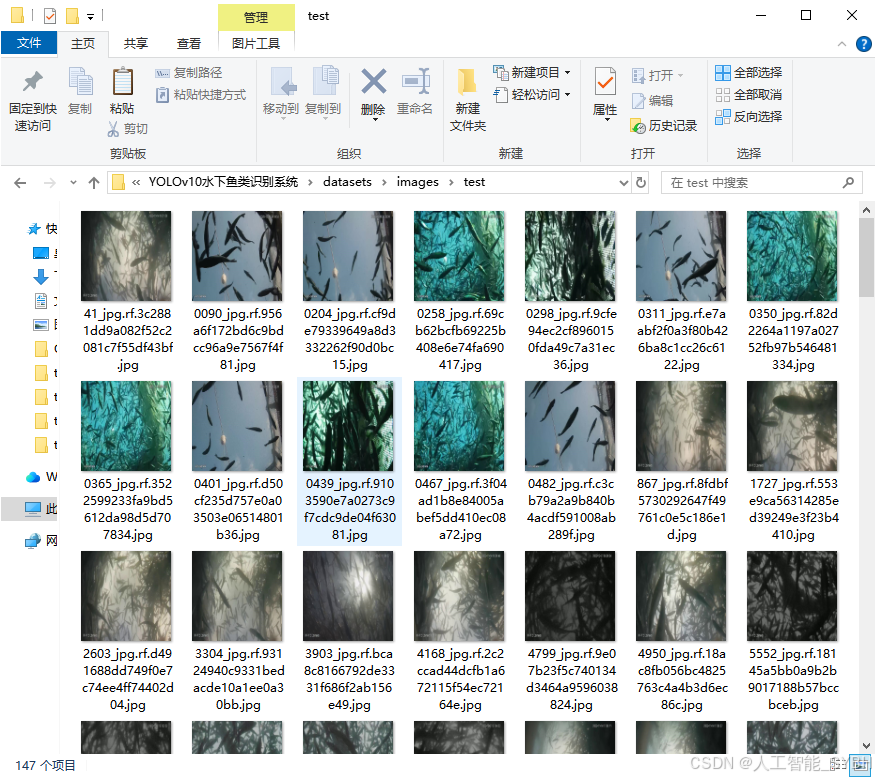Open Properties (属性) icon
The width and height of the screenshot is (876, 778).
click(x=605, y=82)
